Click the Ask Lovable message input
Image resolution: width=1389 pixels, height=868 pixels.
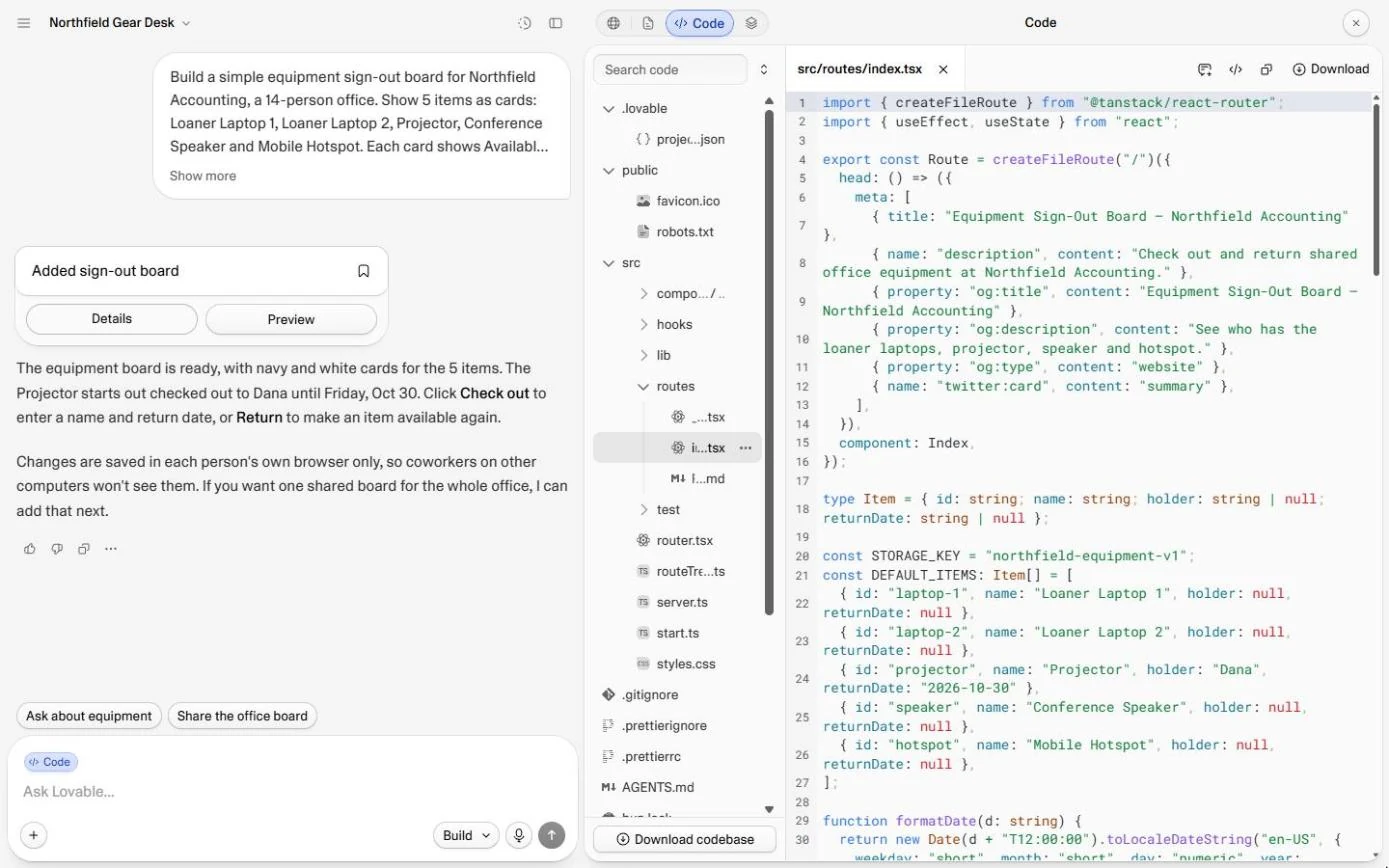point(290,792)
